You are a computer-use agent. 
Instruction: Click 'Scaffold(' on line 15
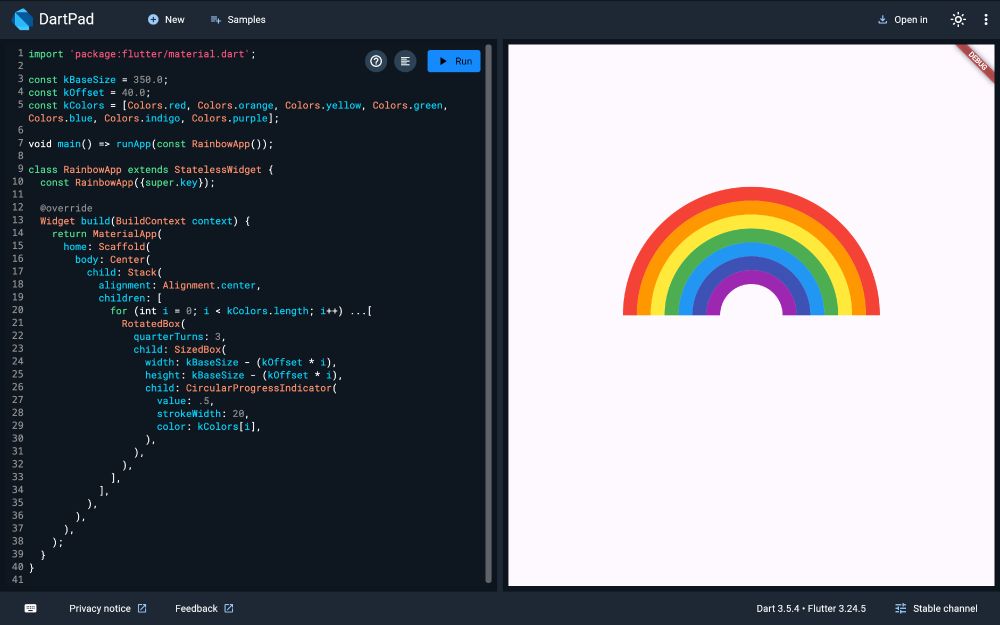(124, 247)
